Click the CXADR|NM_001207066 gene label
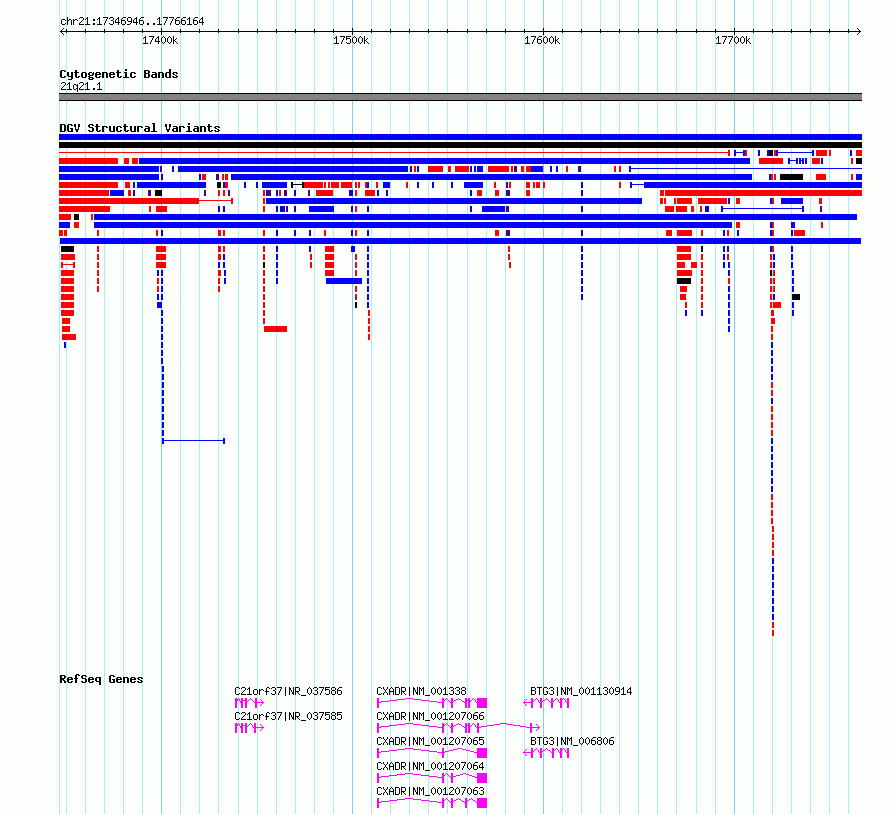 tap(430, 716)
